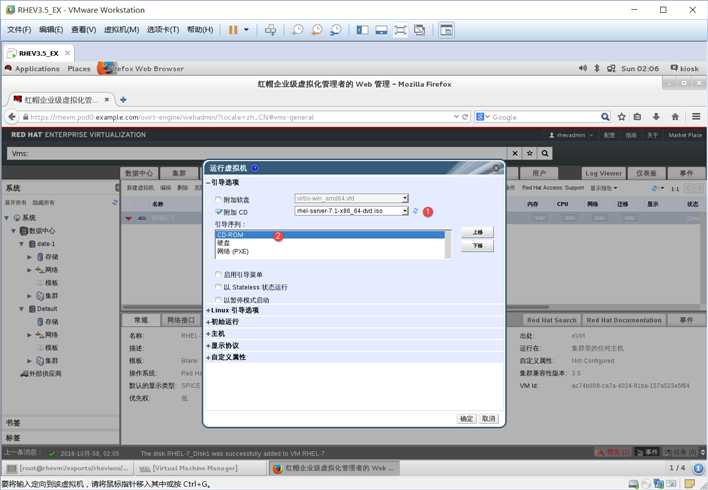Viewport: 708px width, 490px height.
Task: Click the bookmark star beside Vms search
Action: point(530,153)
